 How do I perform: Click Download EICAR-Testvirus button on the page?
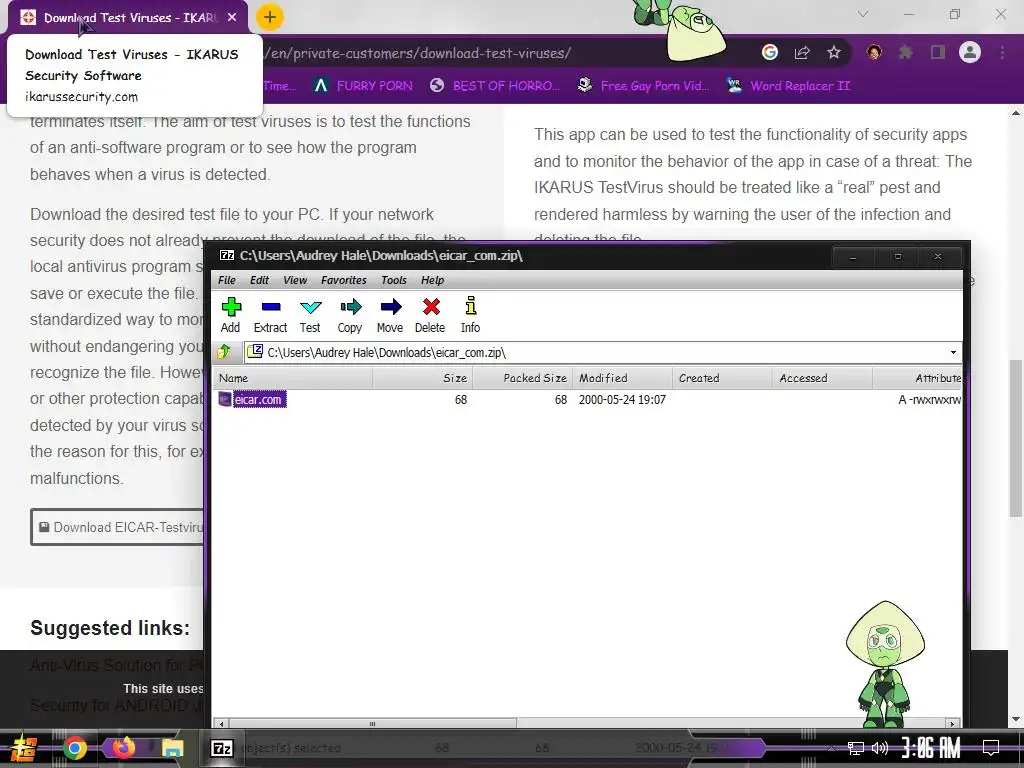coord(118,527)
